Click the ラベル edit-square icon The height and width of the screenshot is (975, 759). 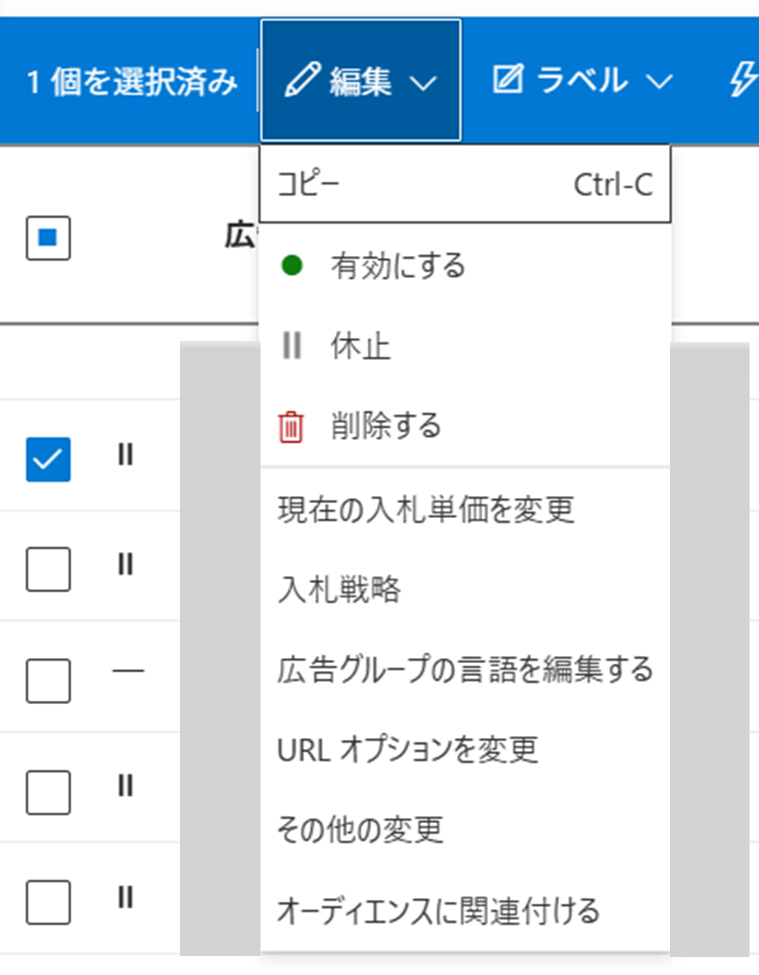click(x=509, y=82)
